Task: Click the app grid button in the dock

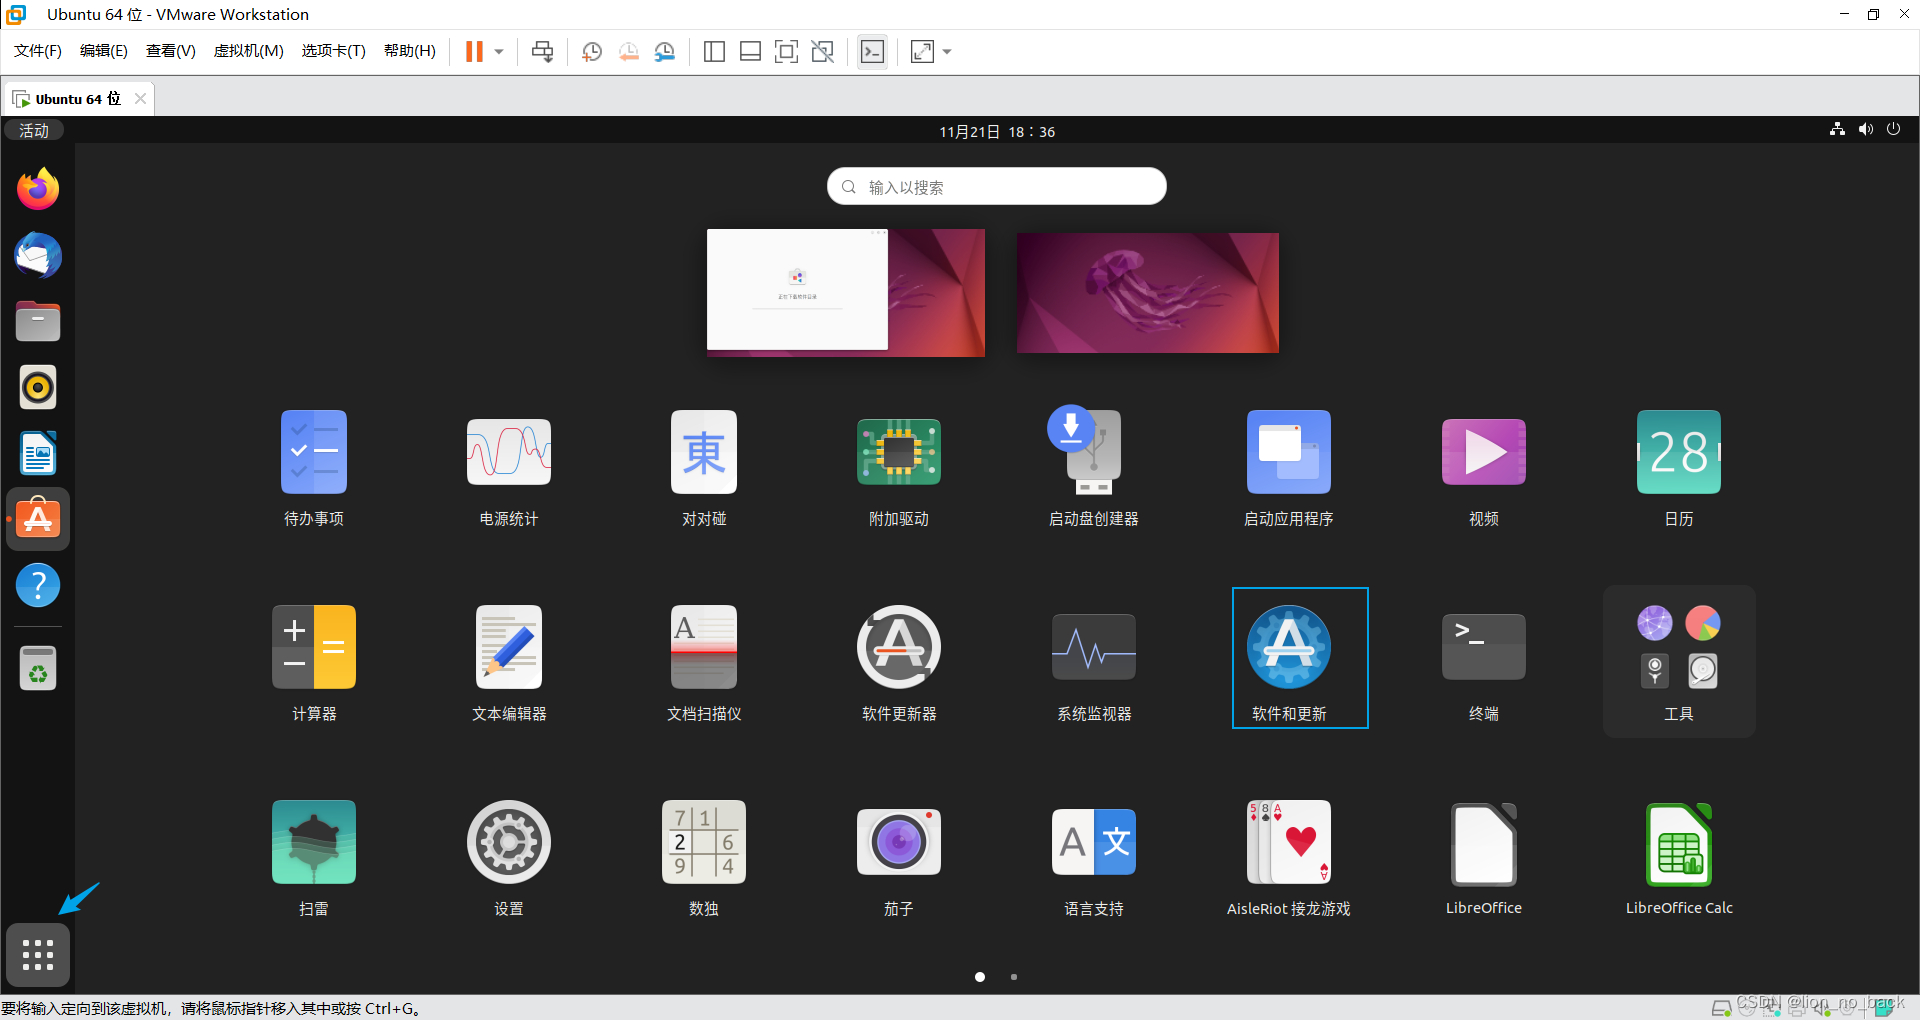Action: coord(37,955)
